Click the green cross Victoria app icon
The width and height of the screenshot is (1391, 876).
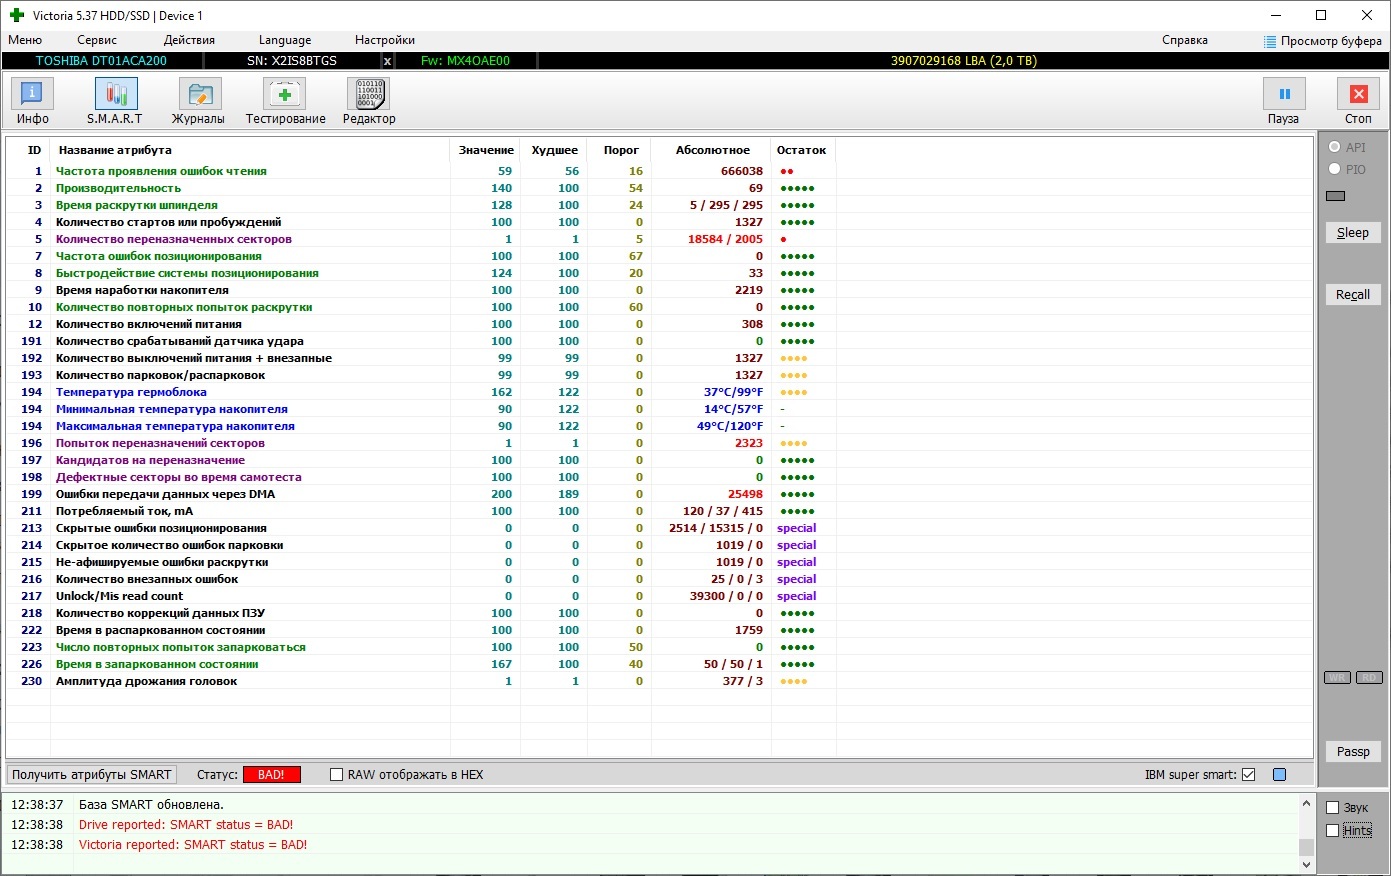(x=16, y=15)
